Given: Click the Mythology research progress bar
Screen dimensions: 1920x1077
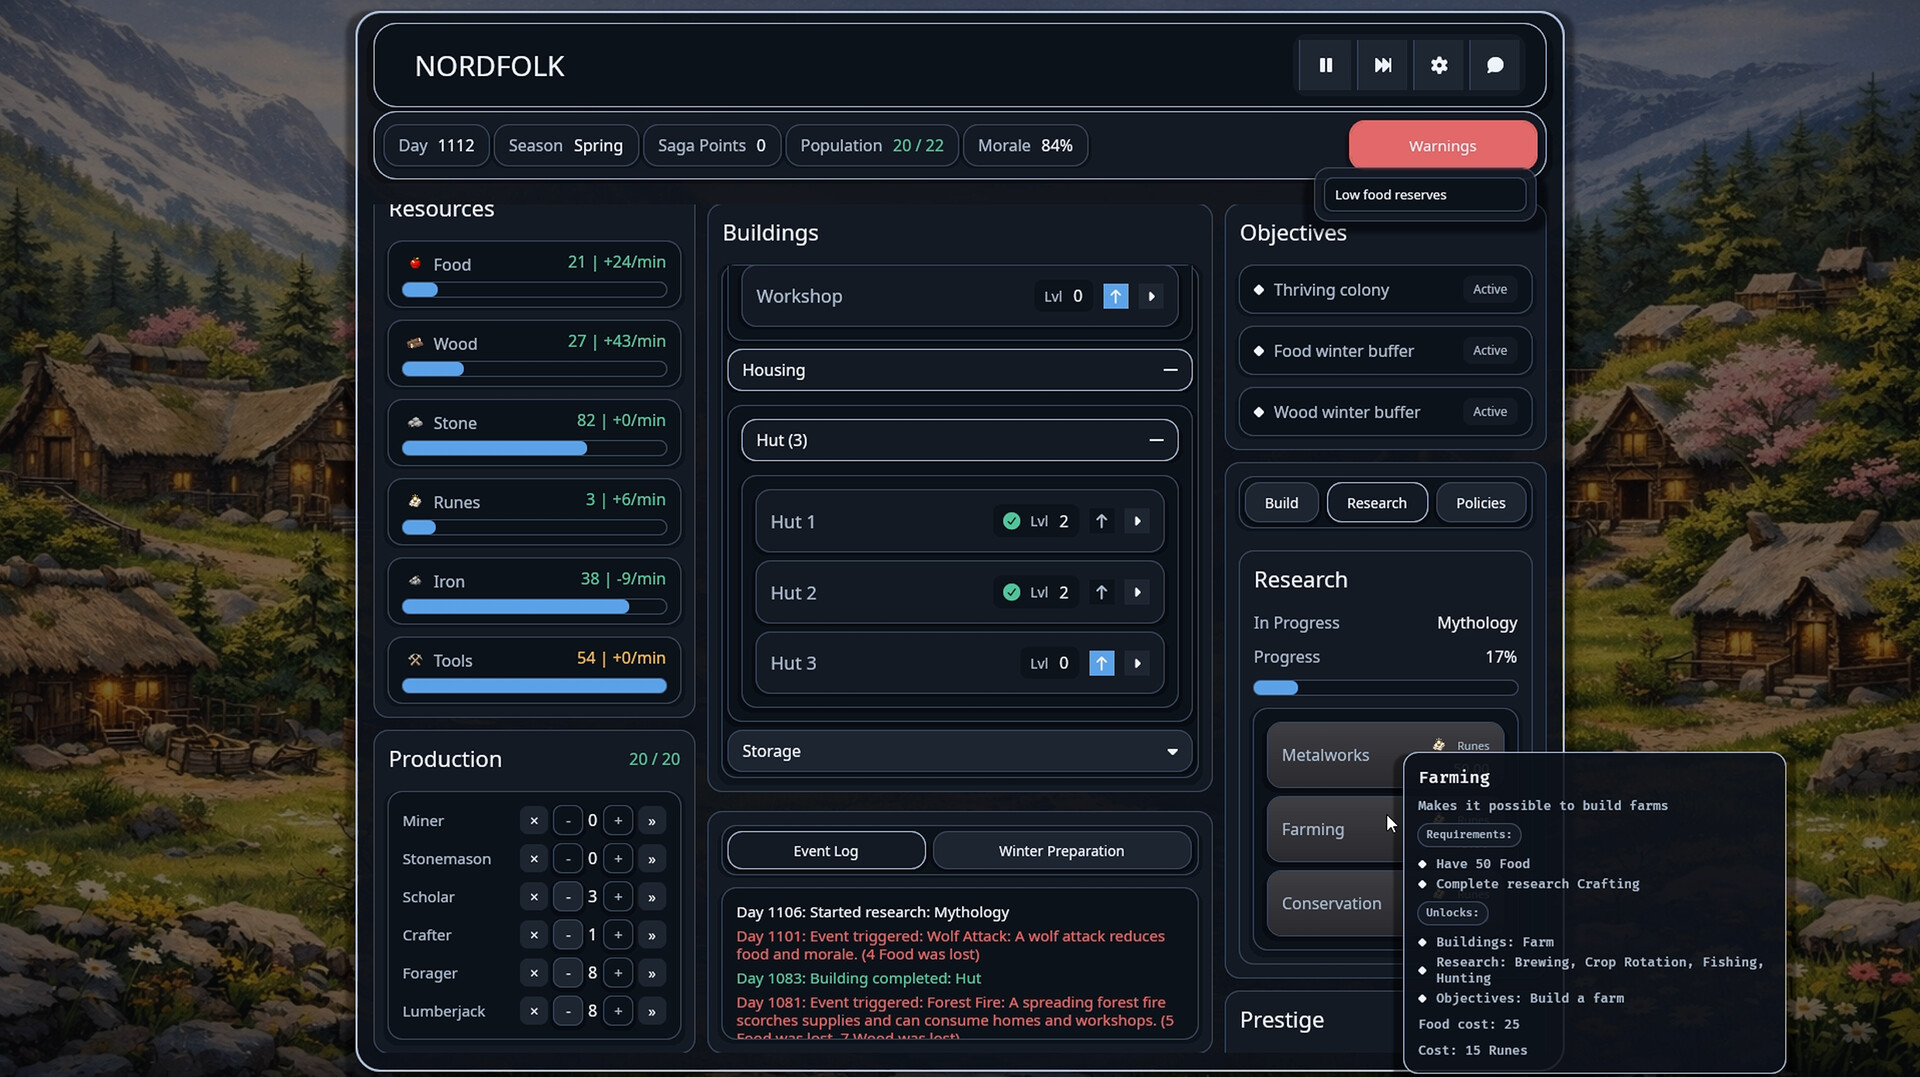Looking at the screenshot, I should coord(1385,688).
